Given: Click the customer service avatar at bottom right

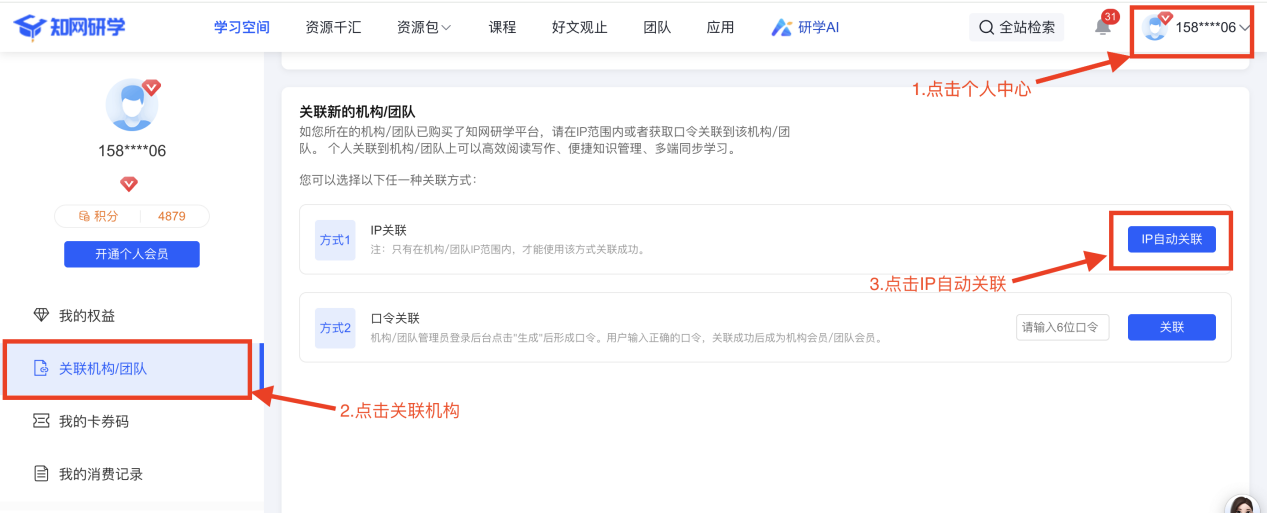Looking at the screenshot, I should (x=1241, y=503).
